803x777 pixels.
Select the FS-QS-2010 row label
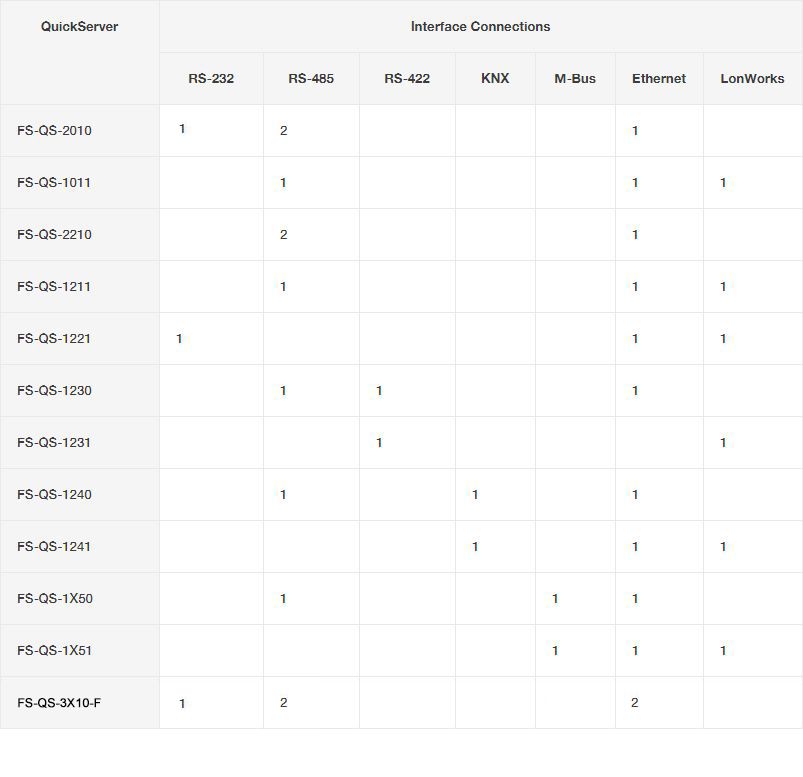[54, 131]
